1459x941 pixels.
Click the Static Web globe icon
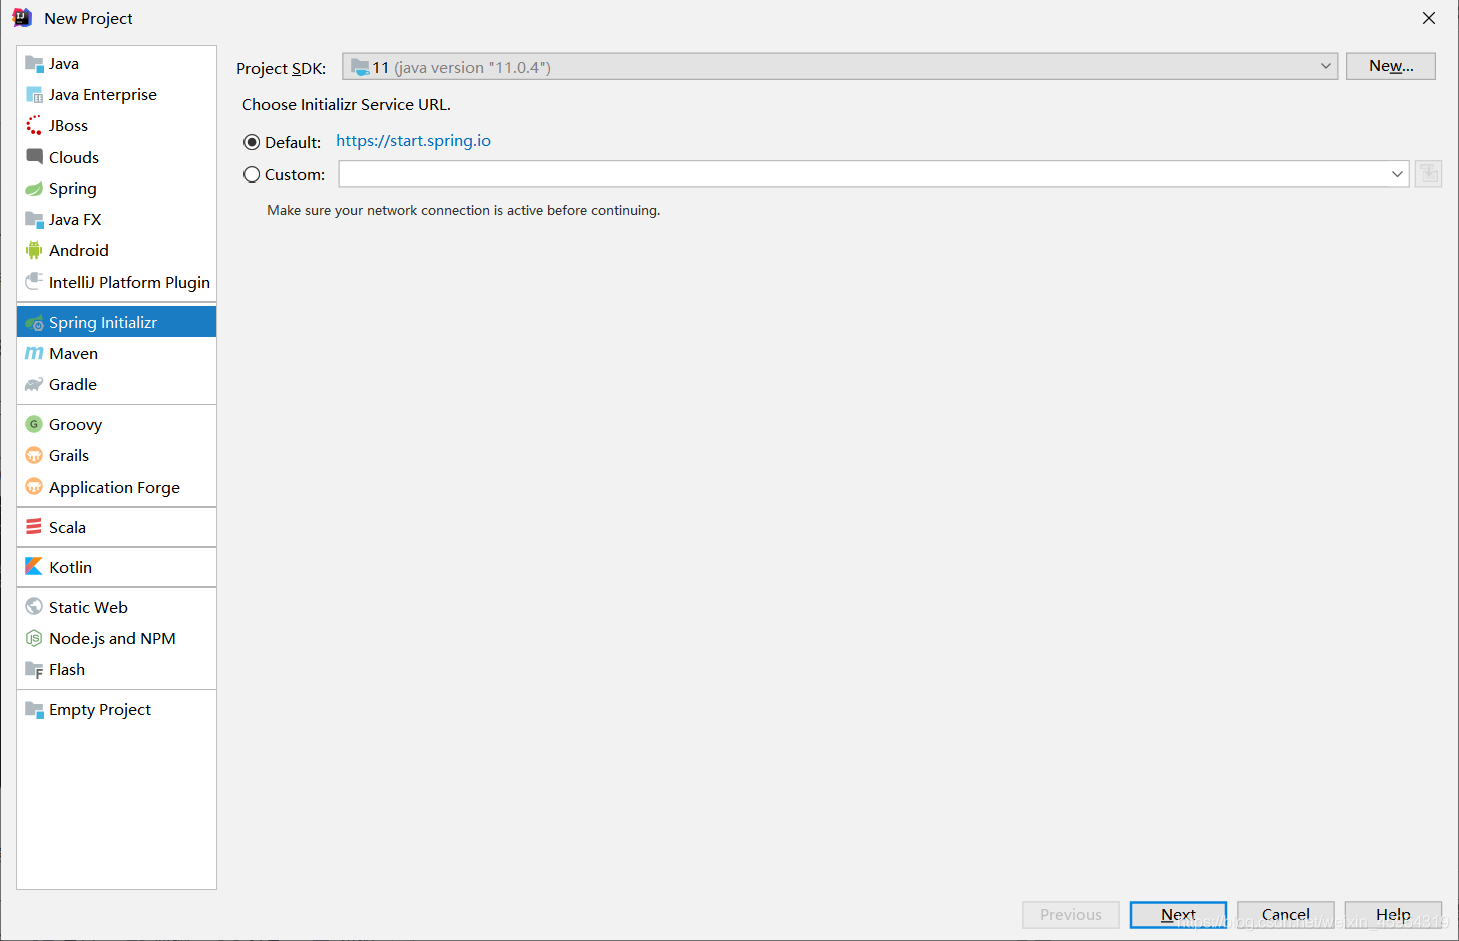click(x=34, y=607)
